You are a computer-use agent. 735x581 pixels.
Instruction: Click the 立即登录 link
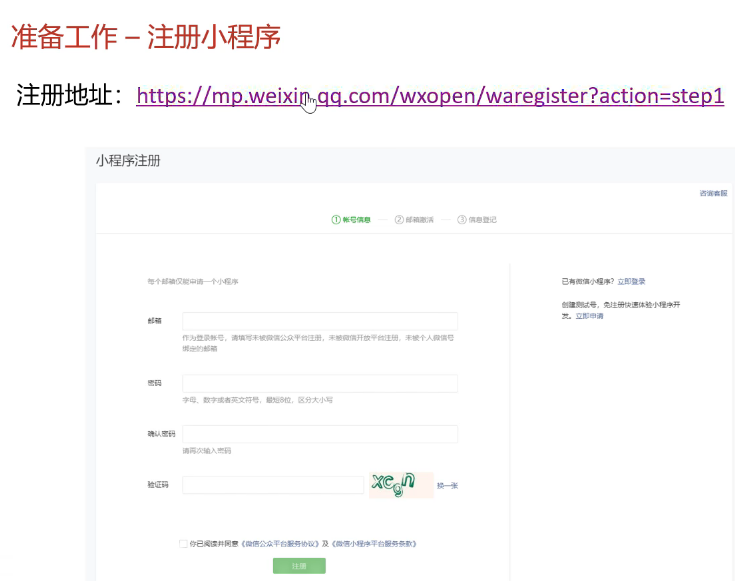[631, 281]
